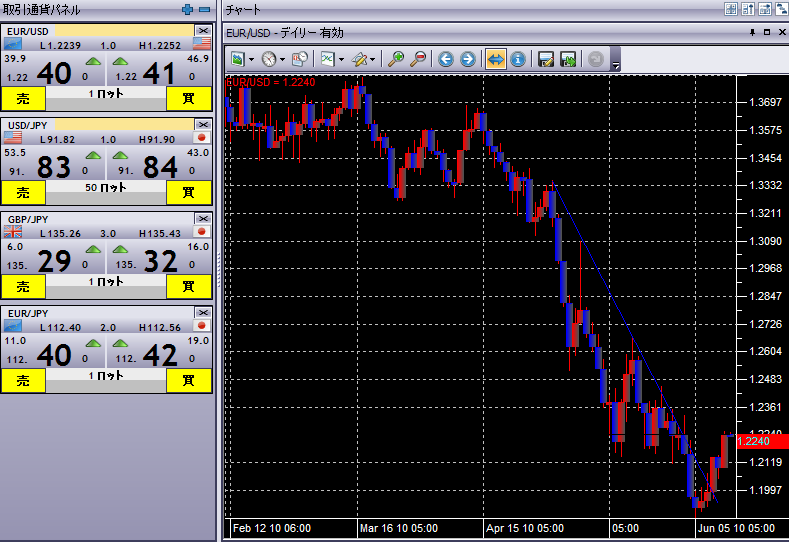The image size is (789, 542).
Task: Remove currency pair with blue minus icon
Action: 205,9
